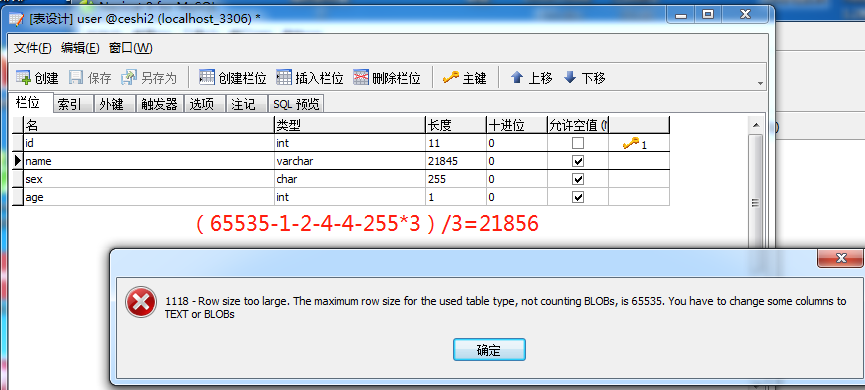Switch to the 触发器 tab
This screenshot has width=865, height=390.
159,104
